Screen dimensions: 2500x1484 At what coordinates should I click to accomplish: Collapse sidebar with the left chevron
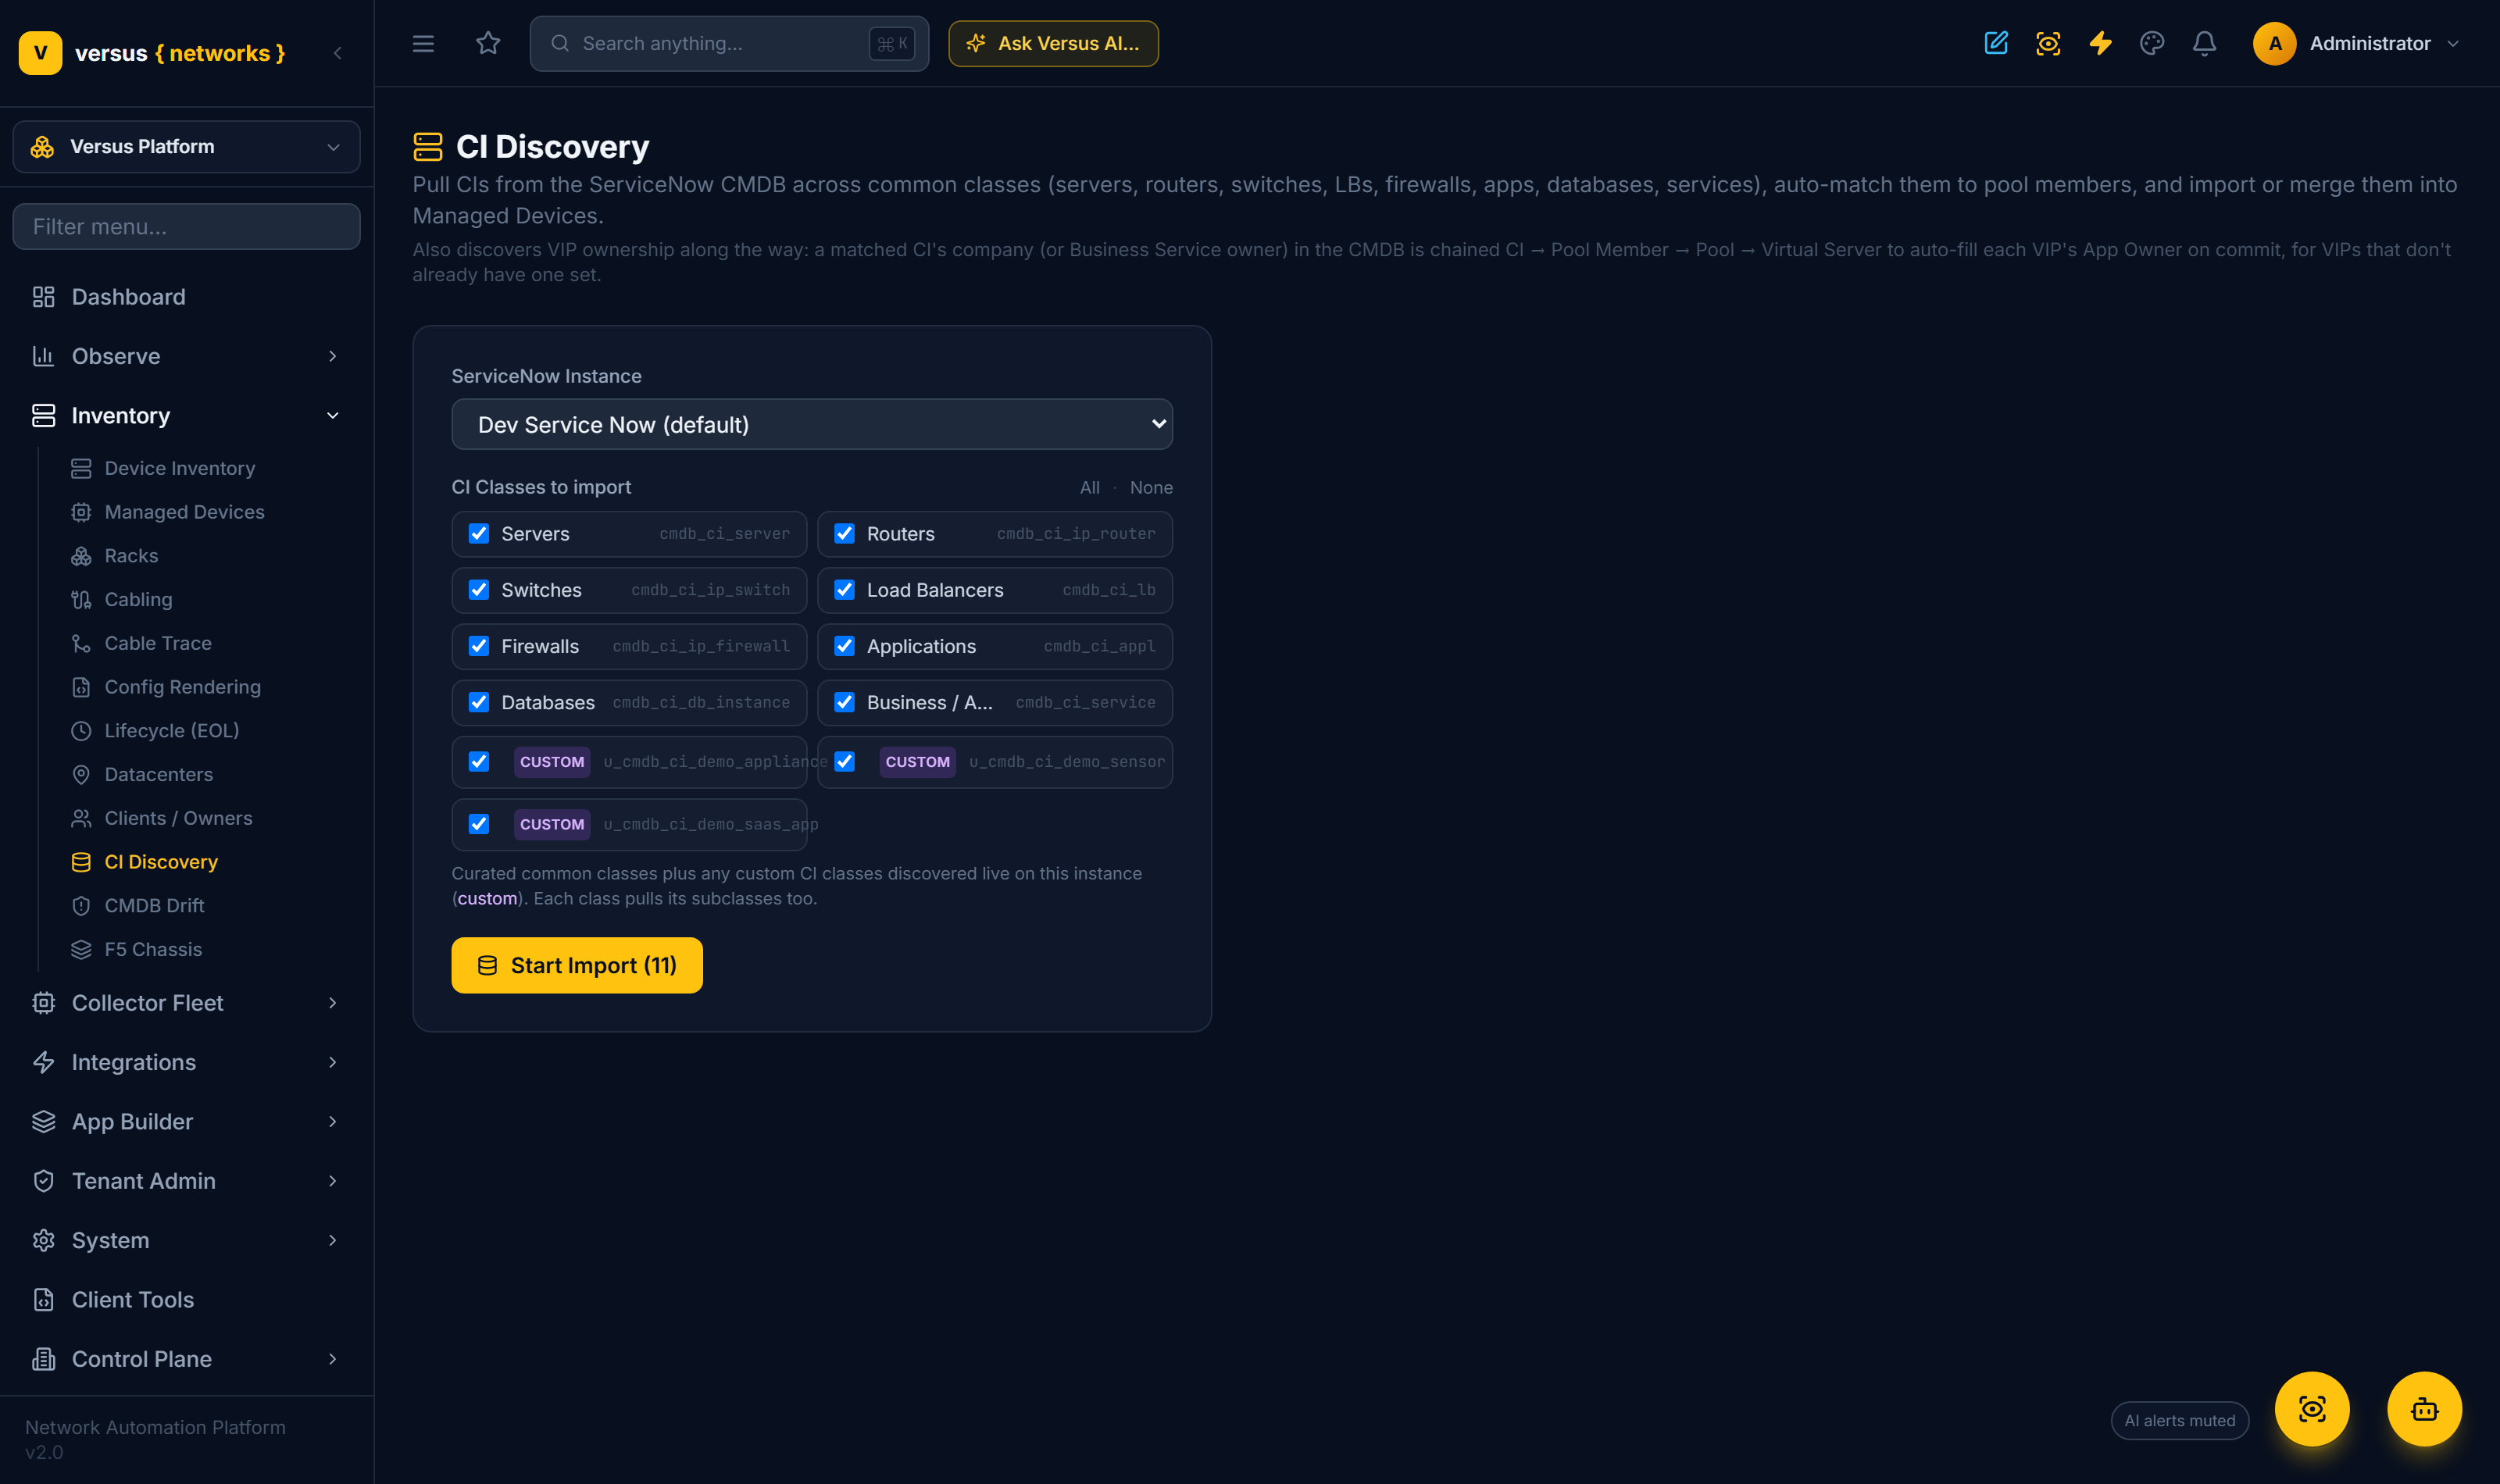coord(338,53)
